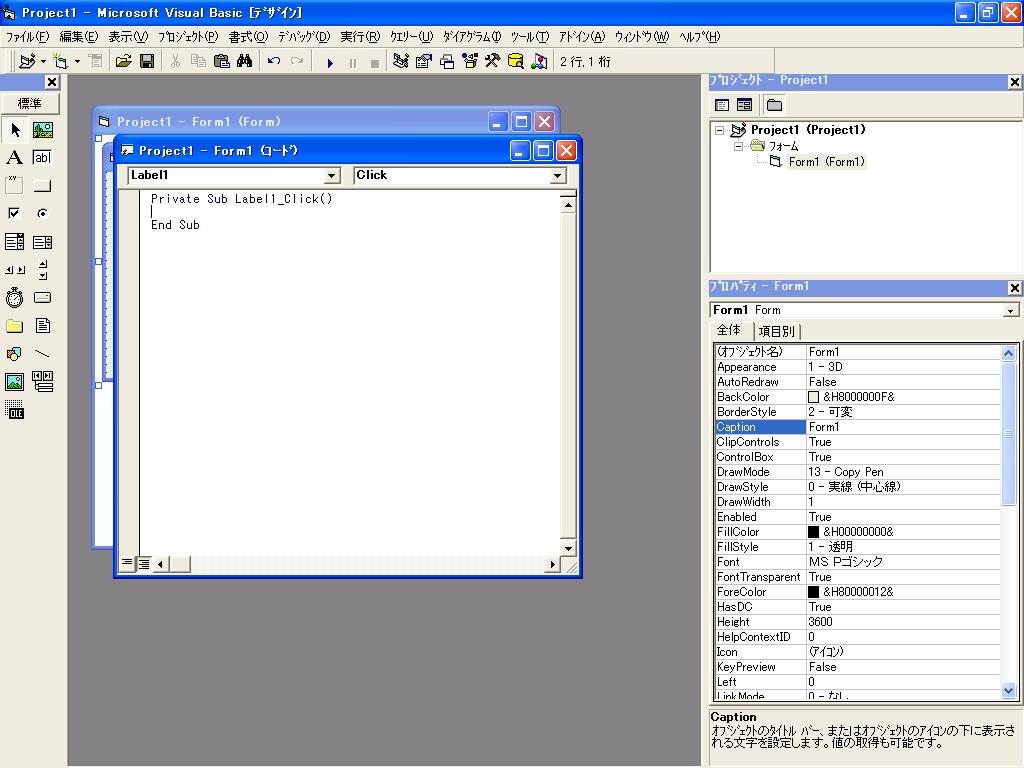Select the TextBox control tool
This screenshot has height=768, width=1024.
coord(42,157)
